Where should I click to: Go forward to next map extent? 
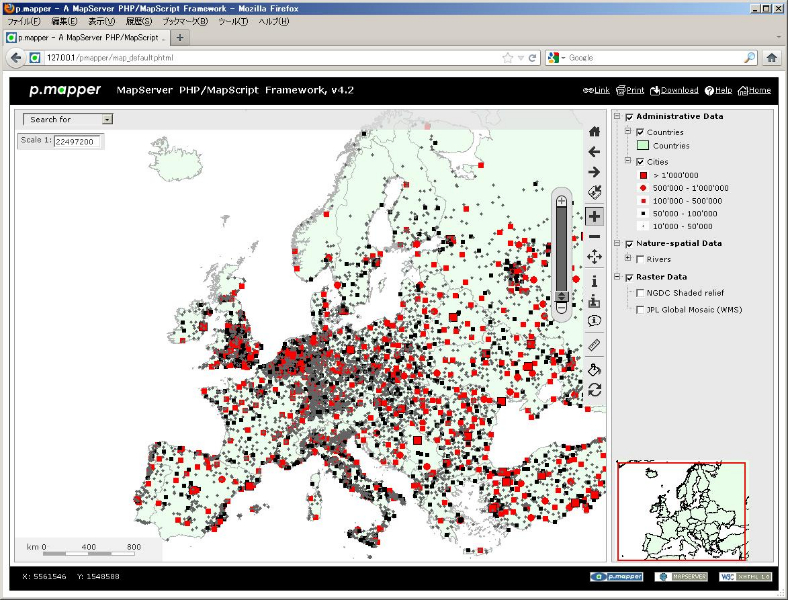coord(594,172)
